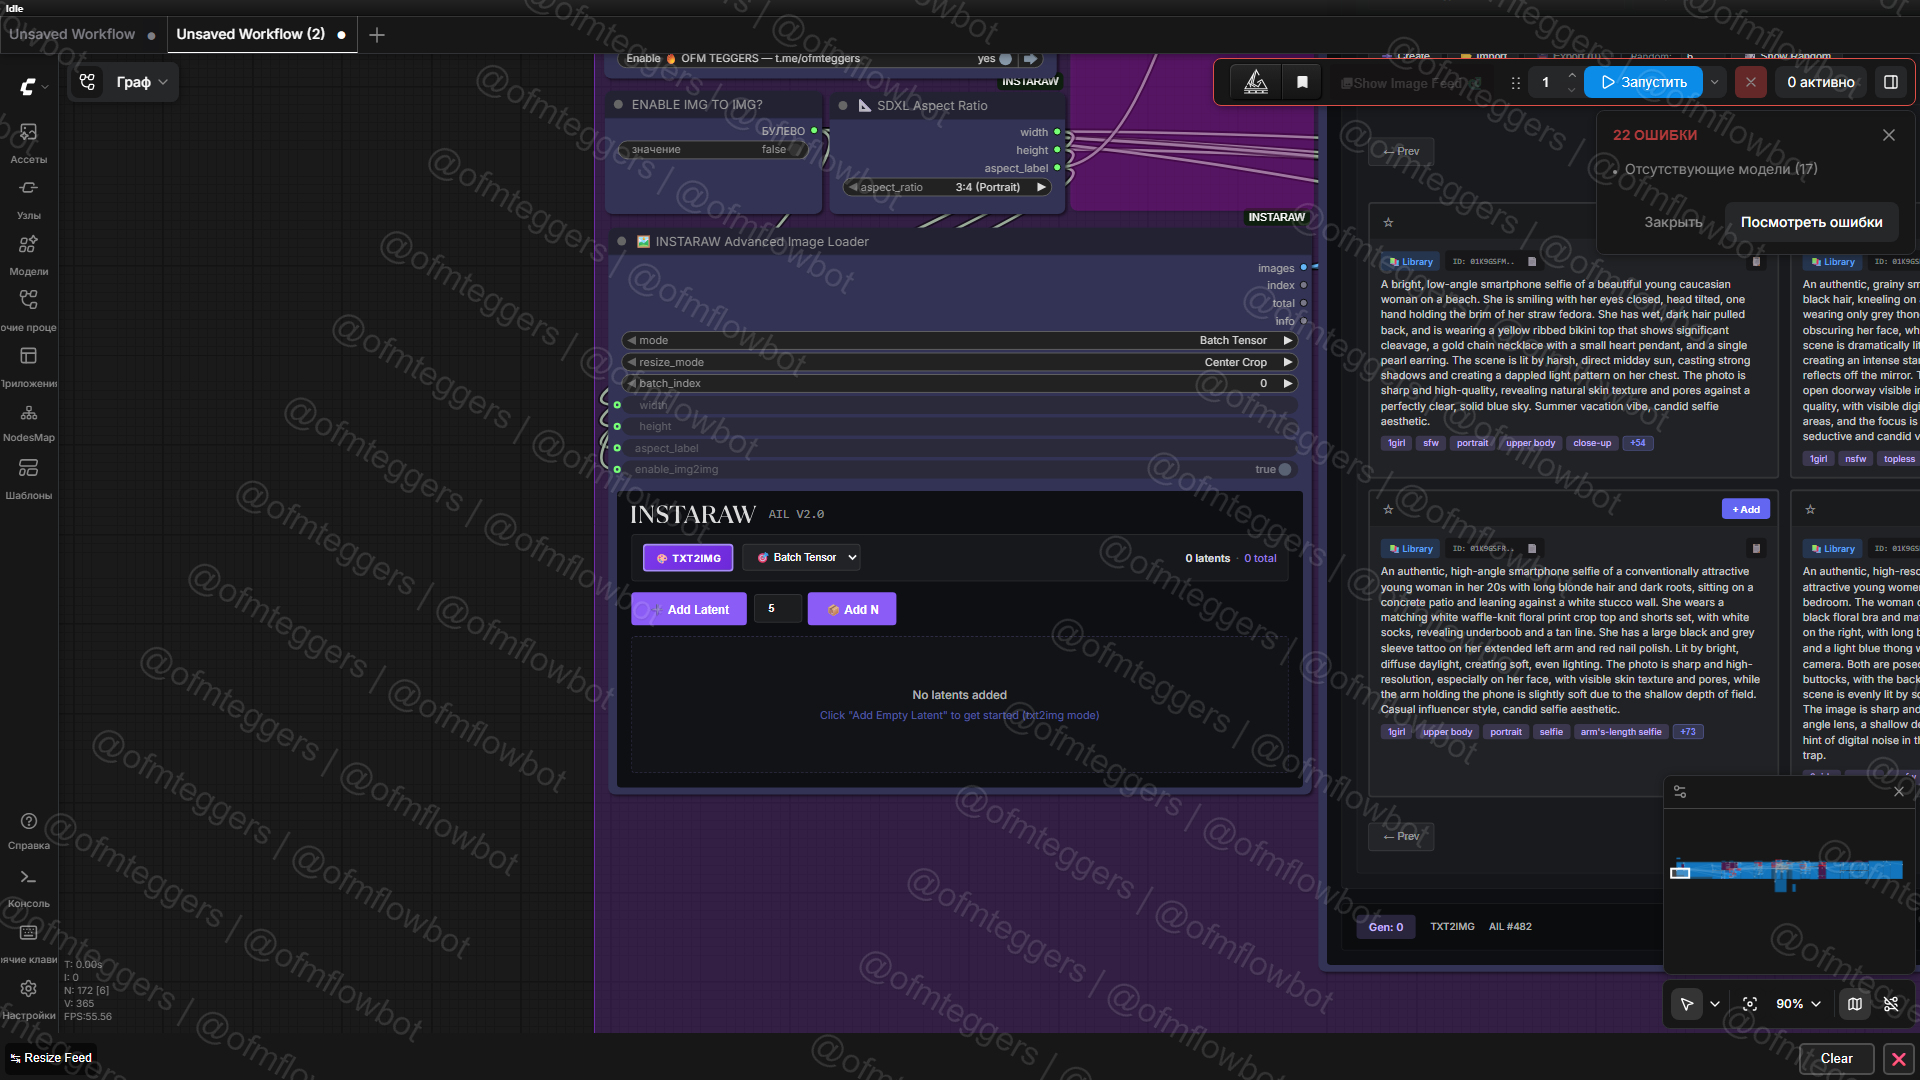Expand the 90% zoom level dropdown
Image resolution: width=1920 pixels, height=1080 pixels.
(1798, 1004)
